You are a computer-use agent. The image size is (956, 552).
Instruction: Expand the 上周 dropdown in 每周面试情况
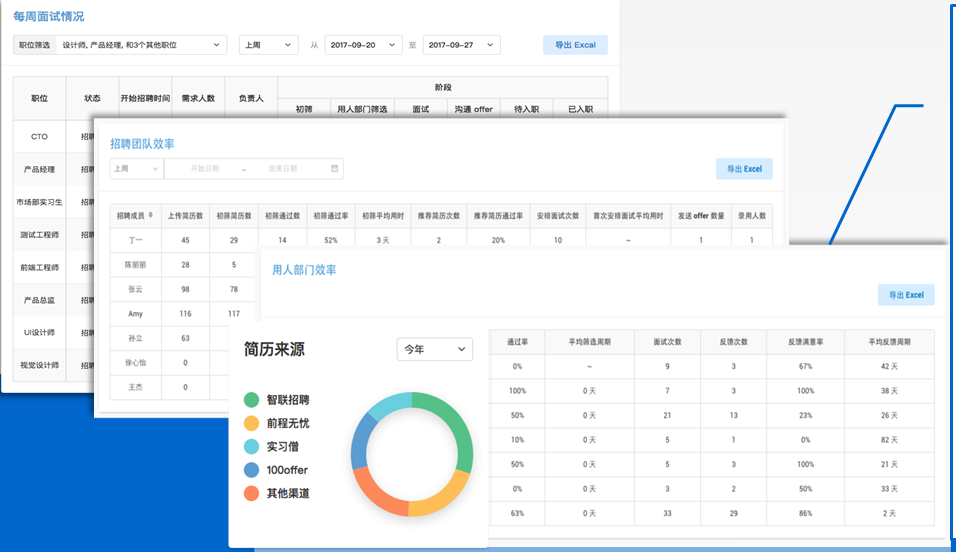coord(268,45)
